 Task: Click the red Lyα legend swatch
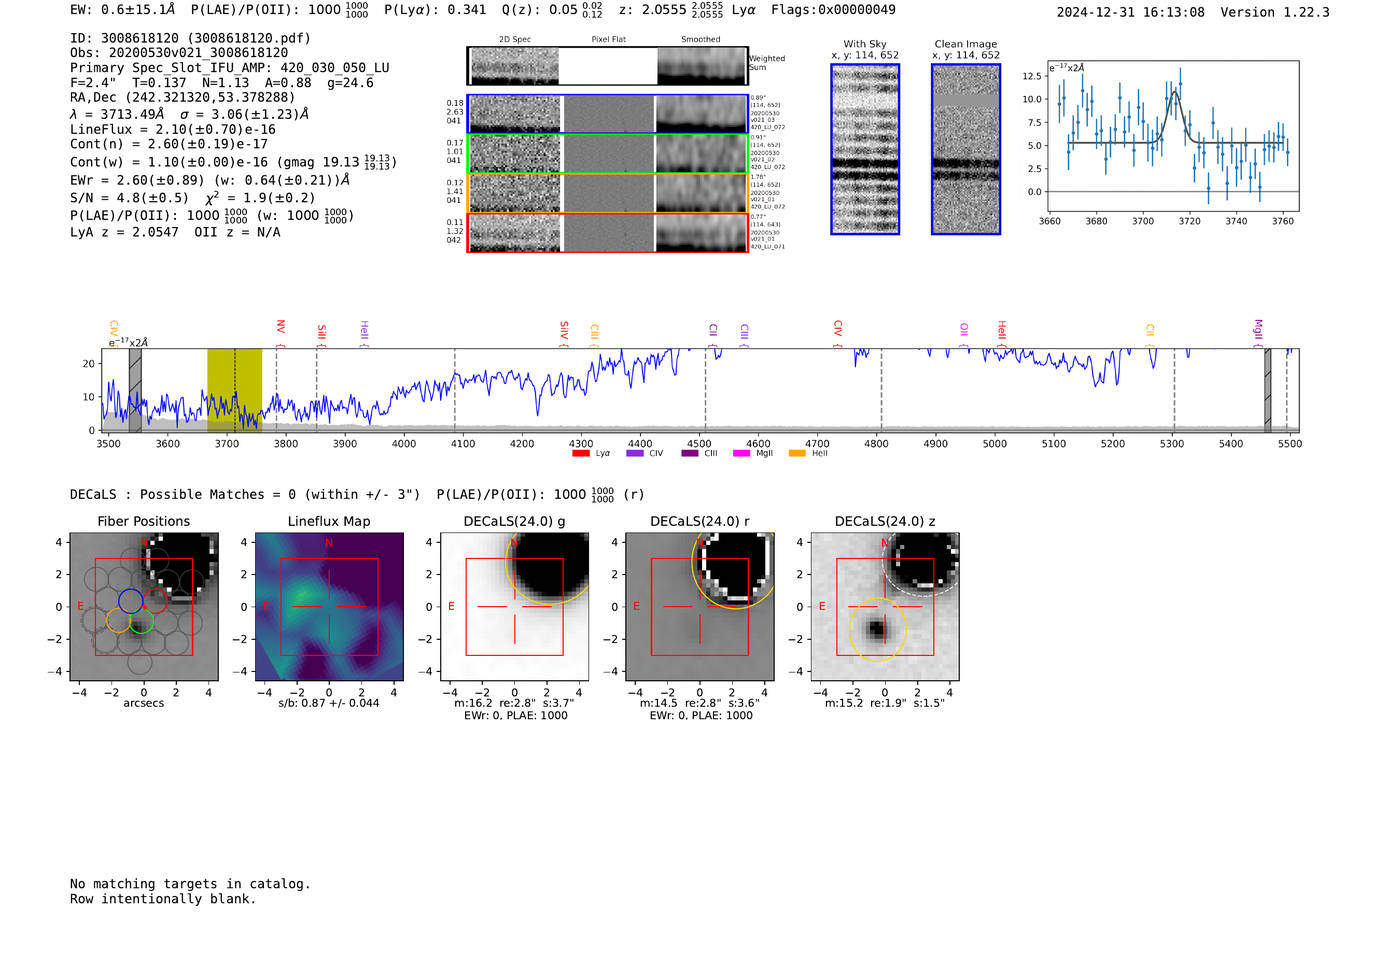tap(580, 454)
